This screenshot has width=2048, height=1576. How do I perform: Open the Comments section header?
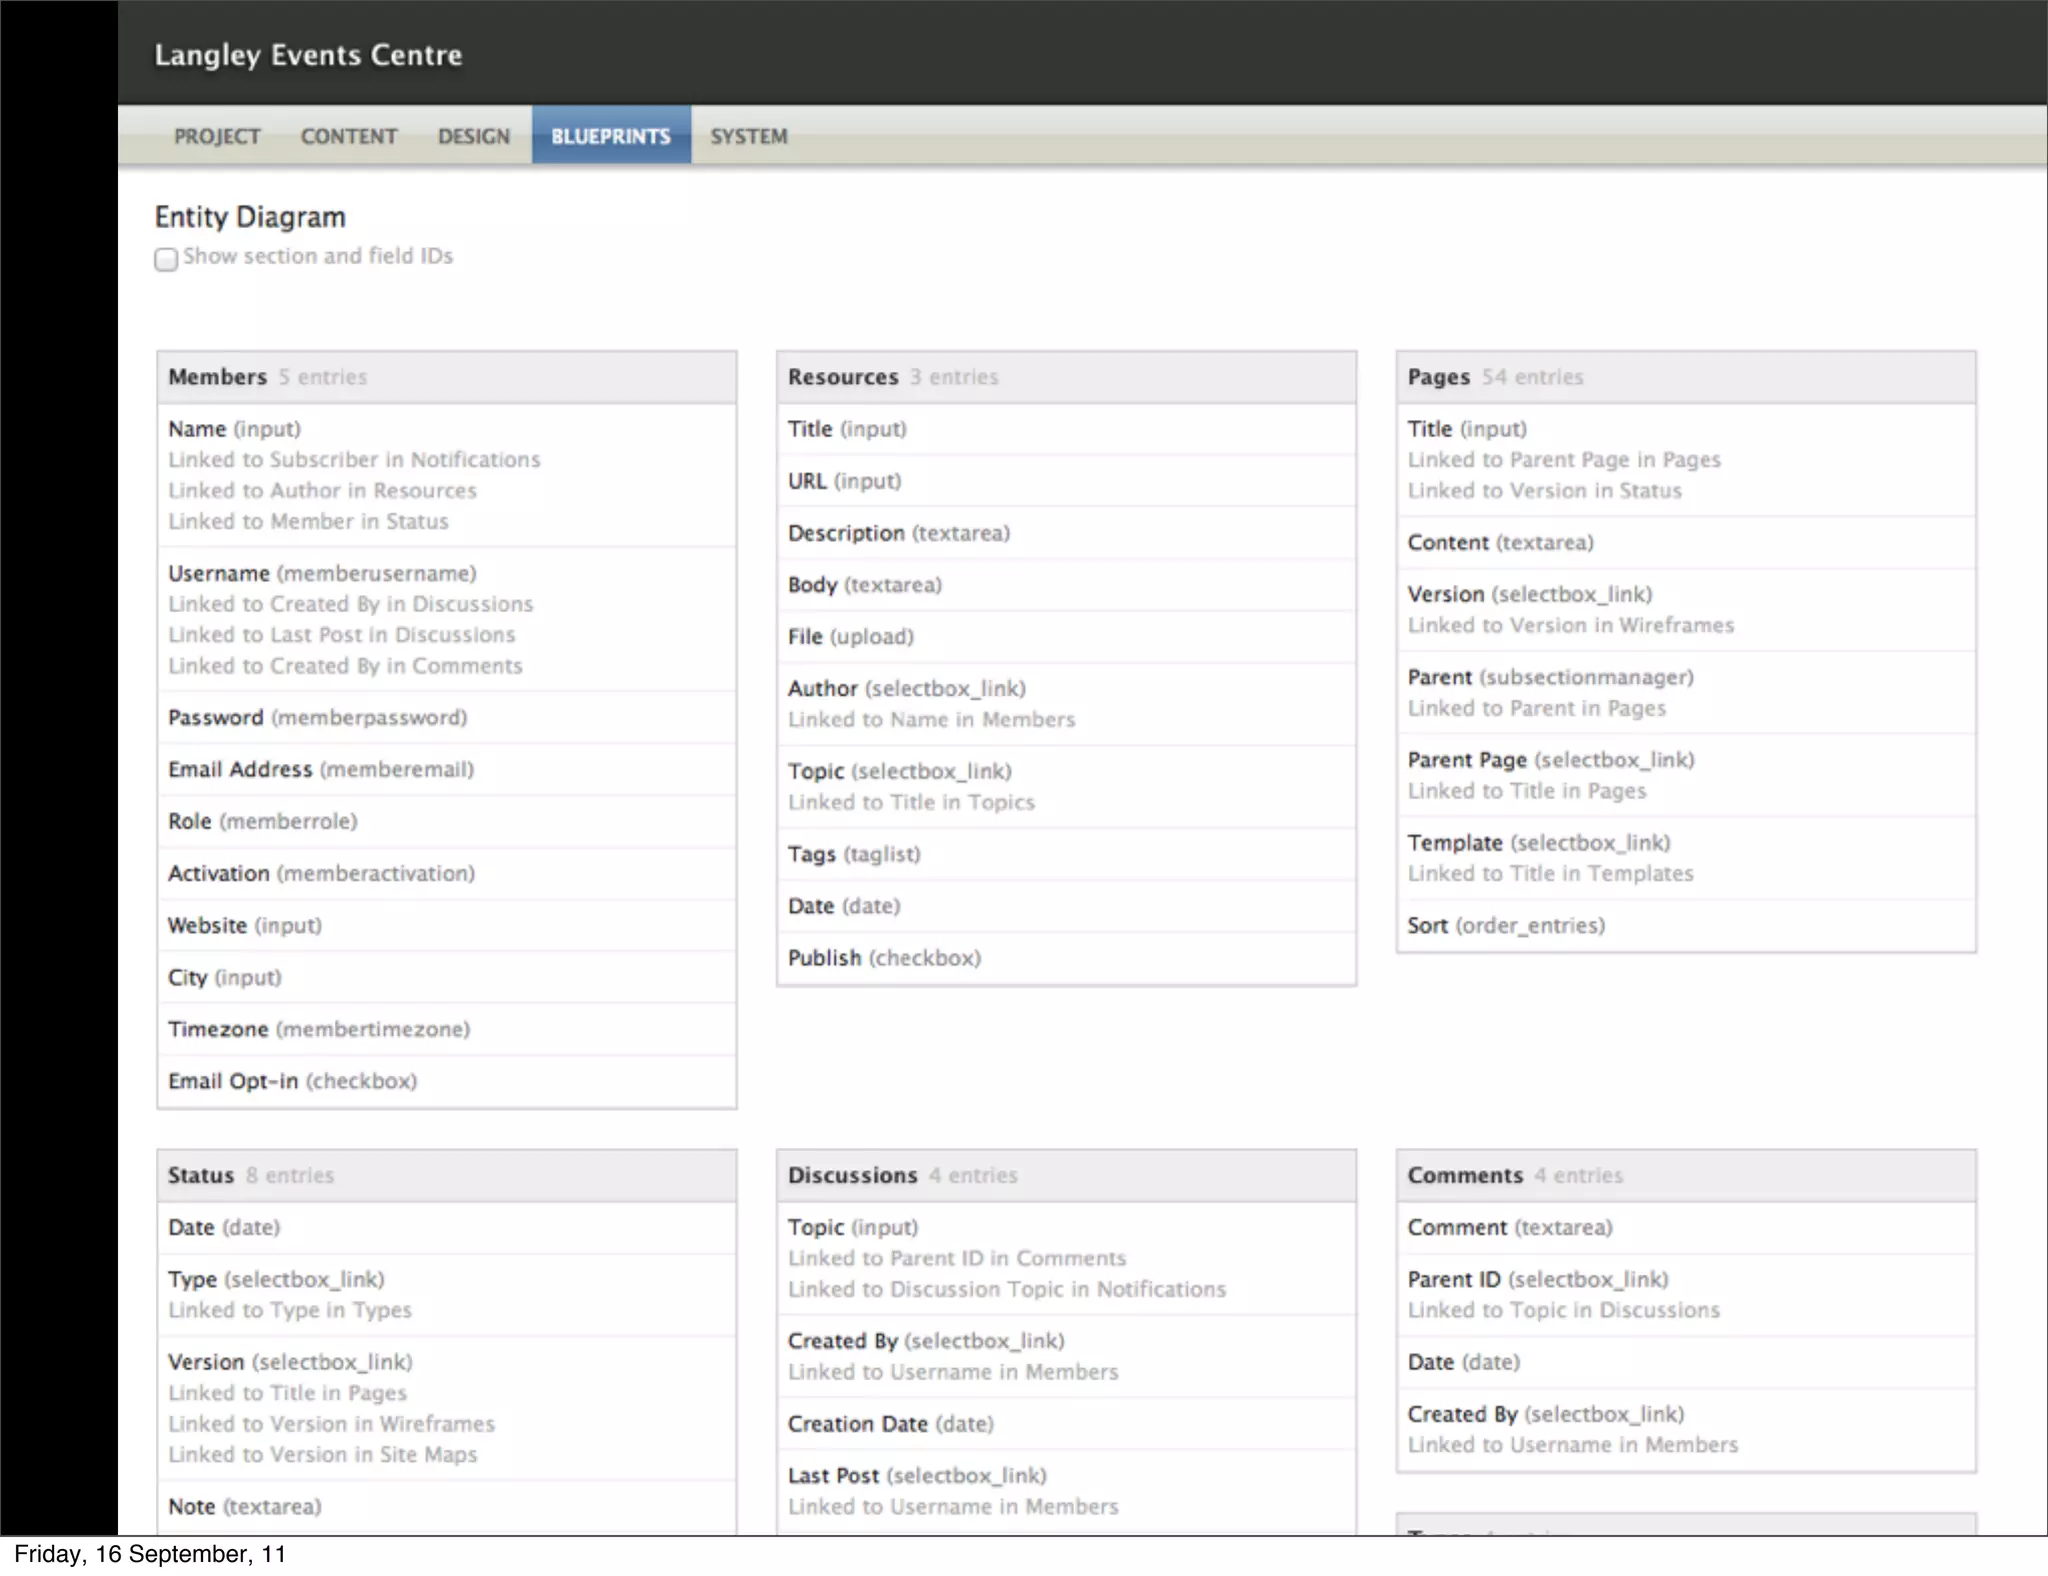pyautogui.click(x=1465, y=1175)
